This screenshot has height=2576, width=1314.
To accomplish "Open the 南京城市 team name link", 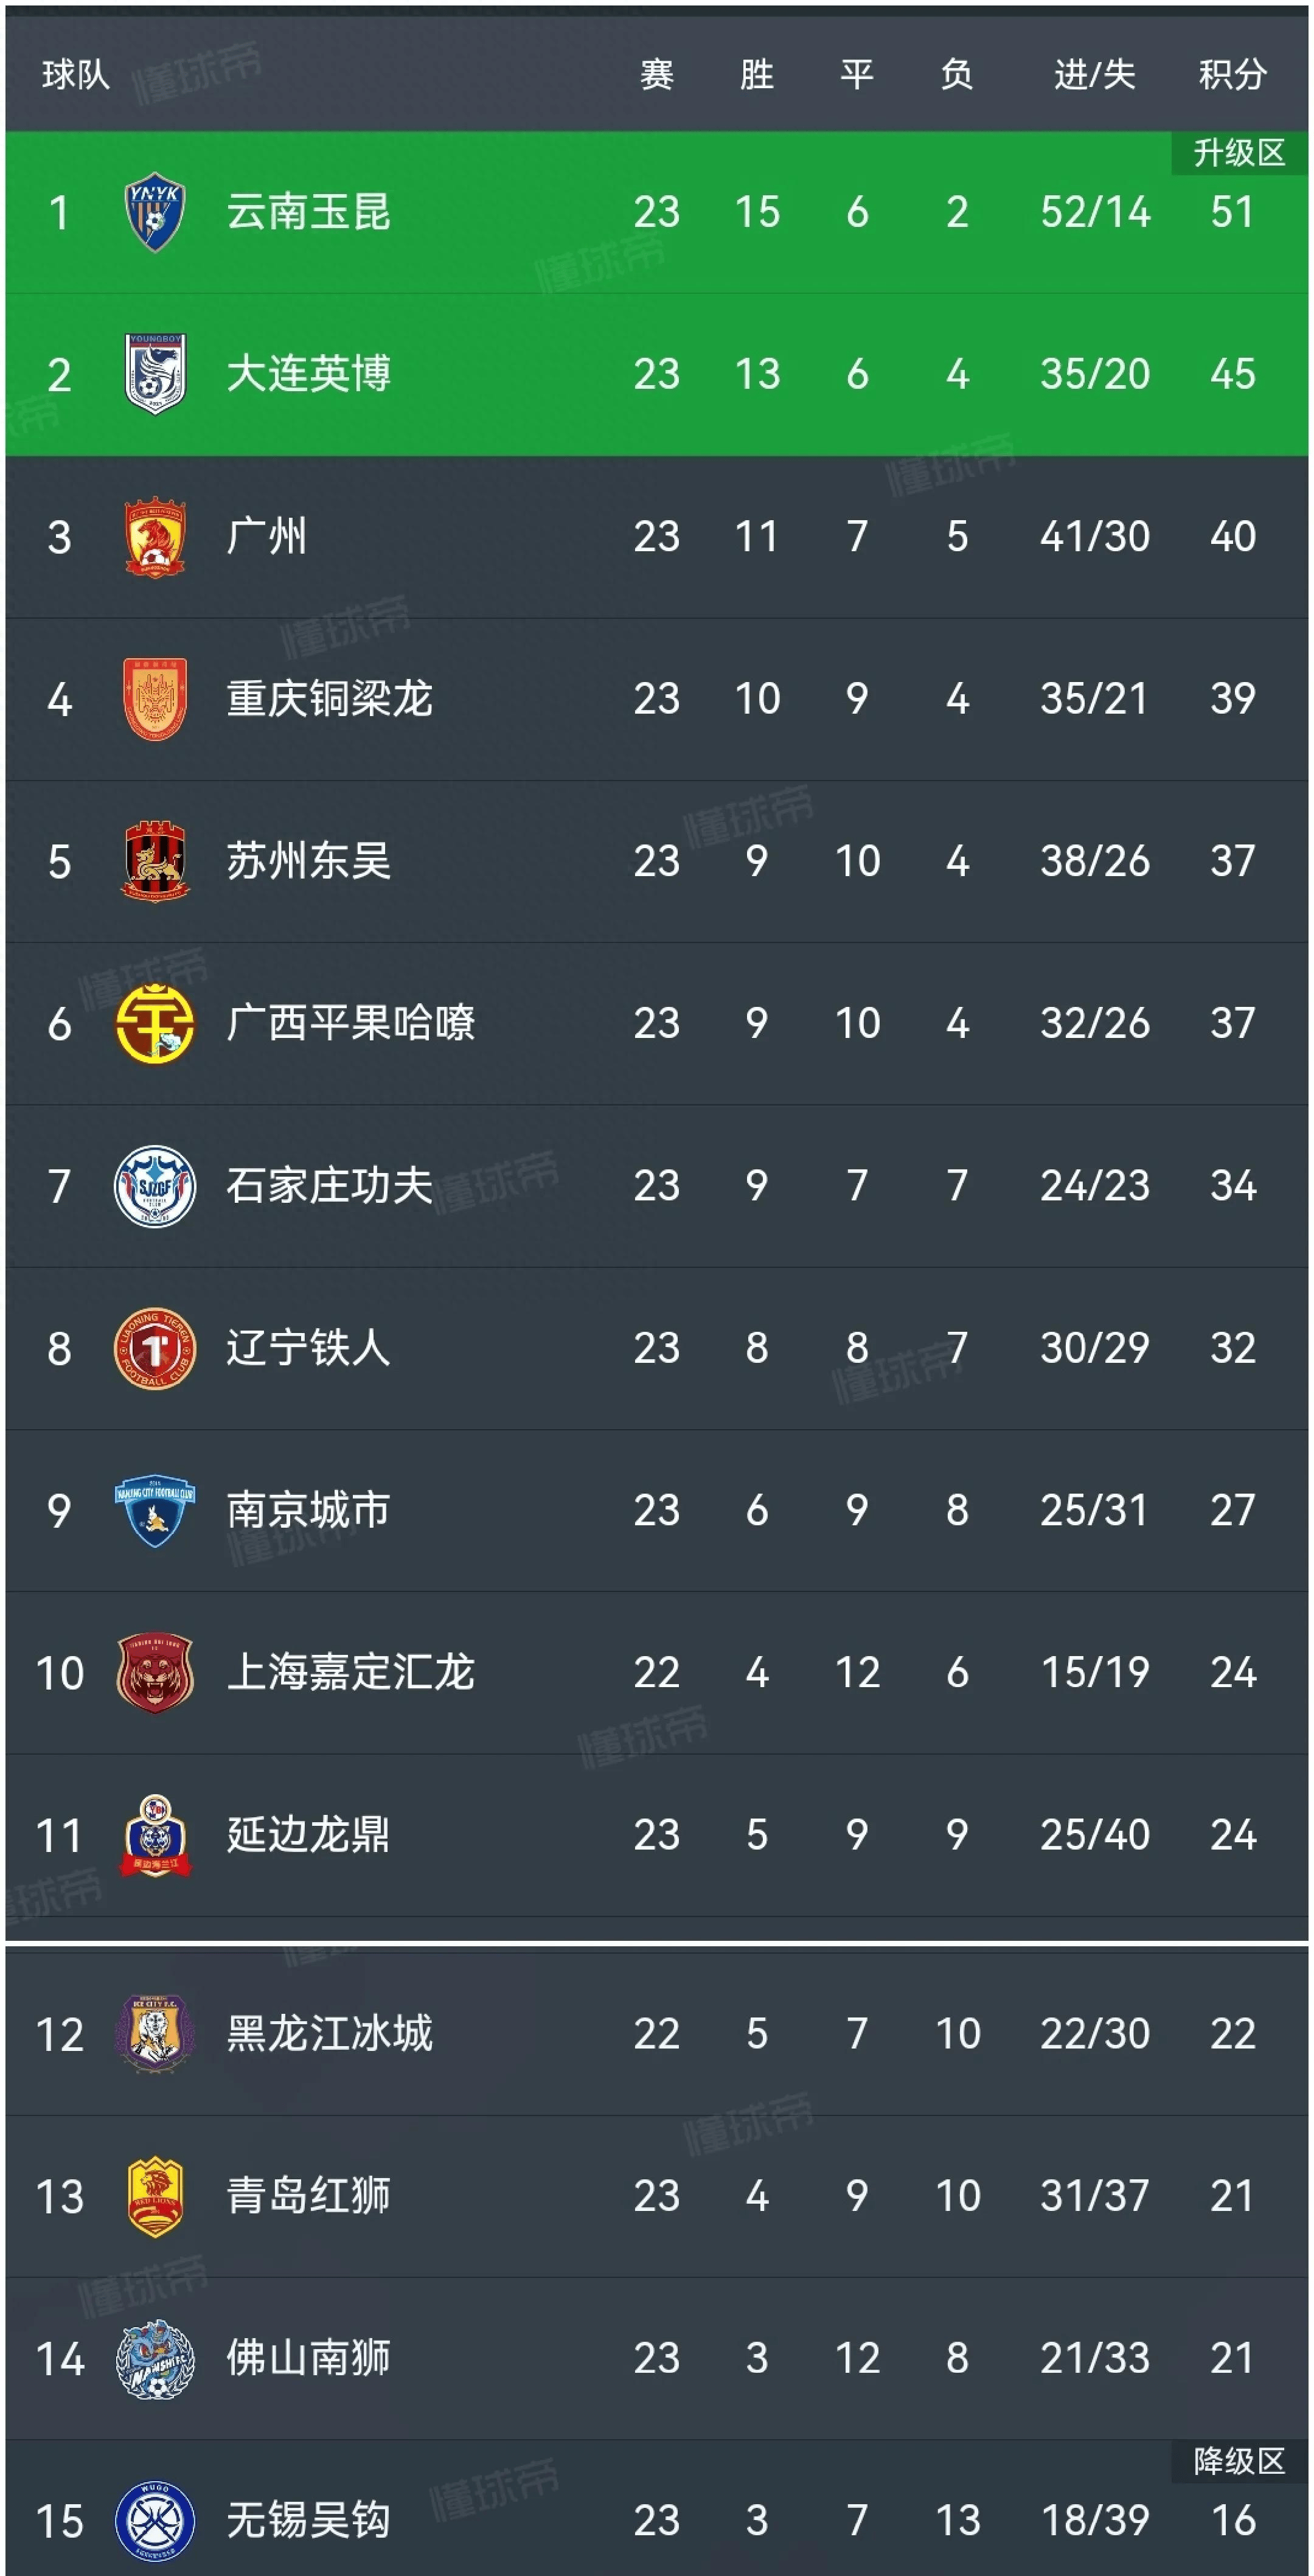I will 308,1510.
